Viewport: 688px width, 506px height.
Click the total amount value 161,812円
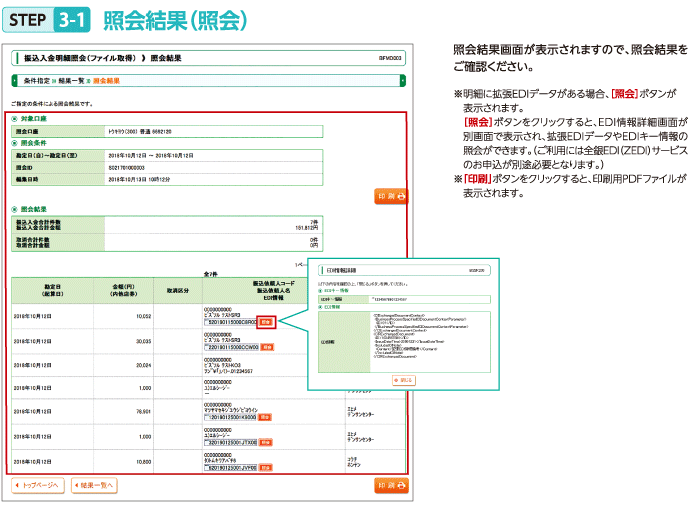(x=306, y=228)
